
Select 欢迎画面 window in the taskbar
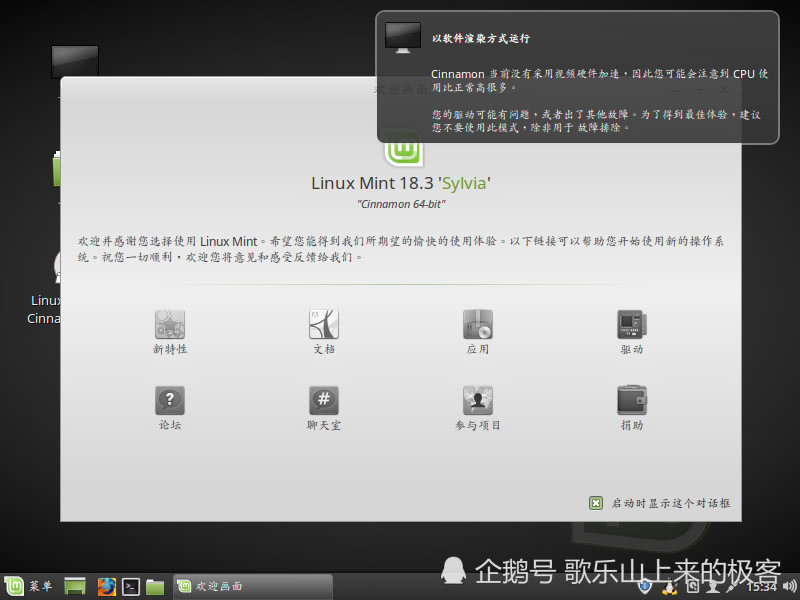[253, 586]
